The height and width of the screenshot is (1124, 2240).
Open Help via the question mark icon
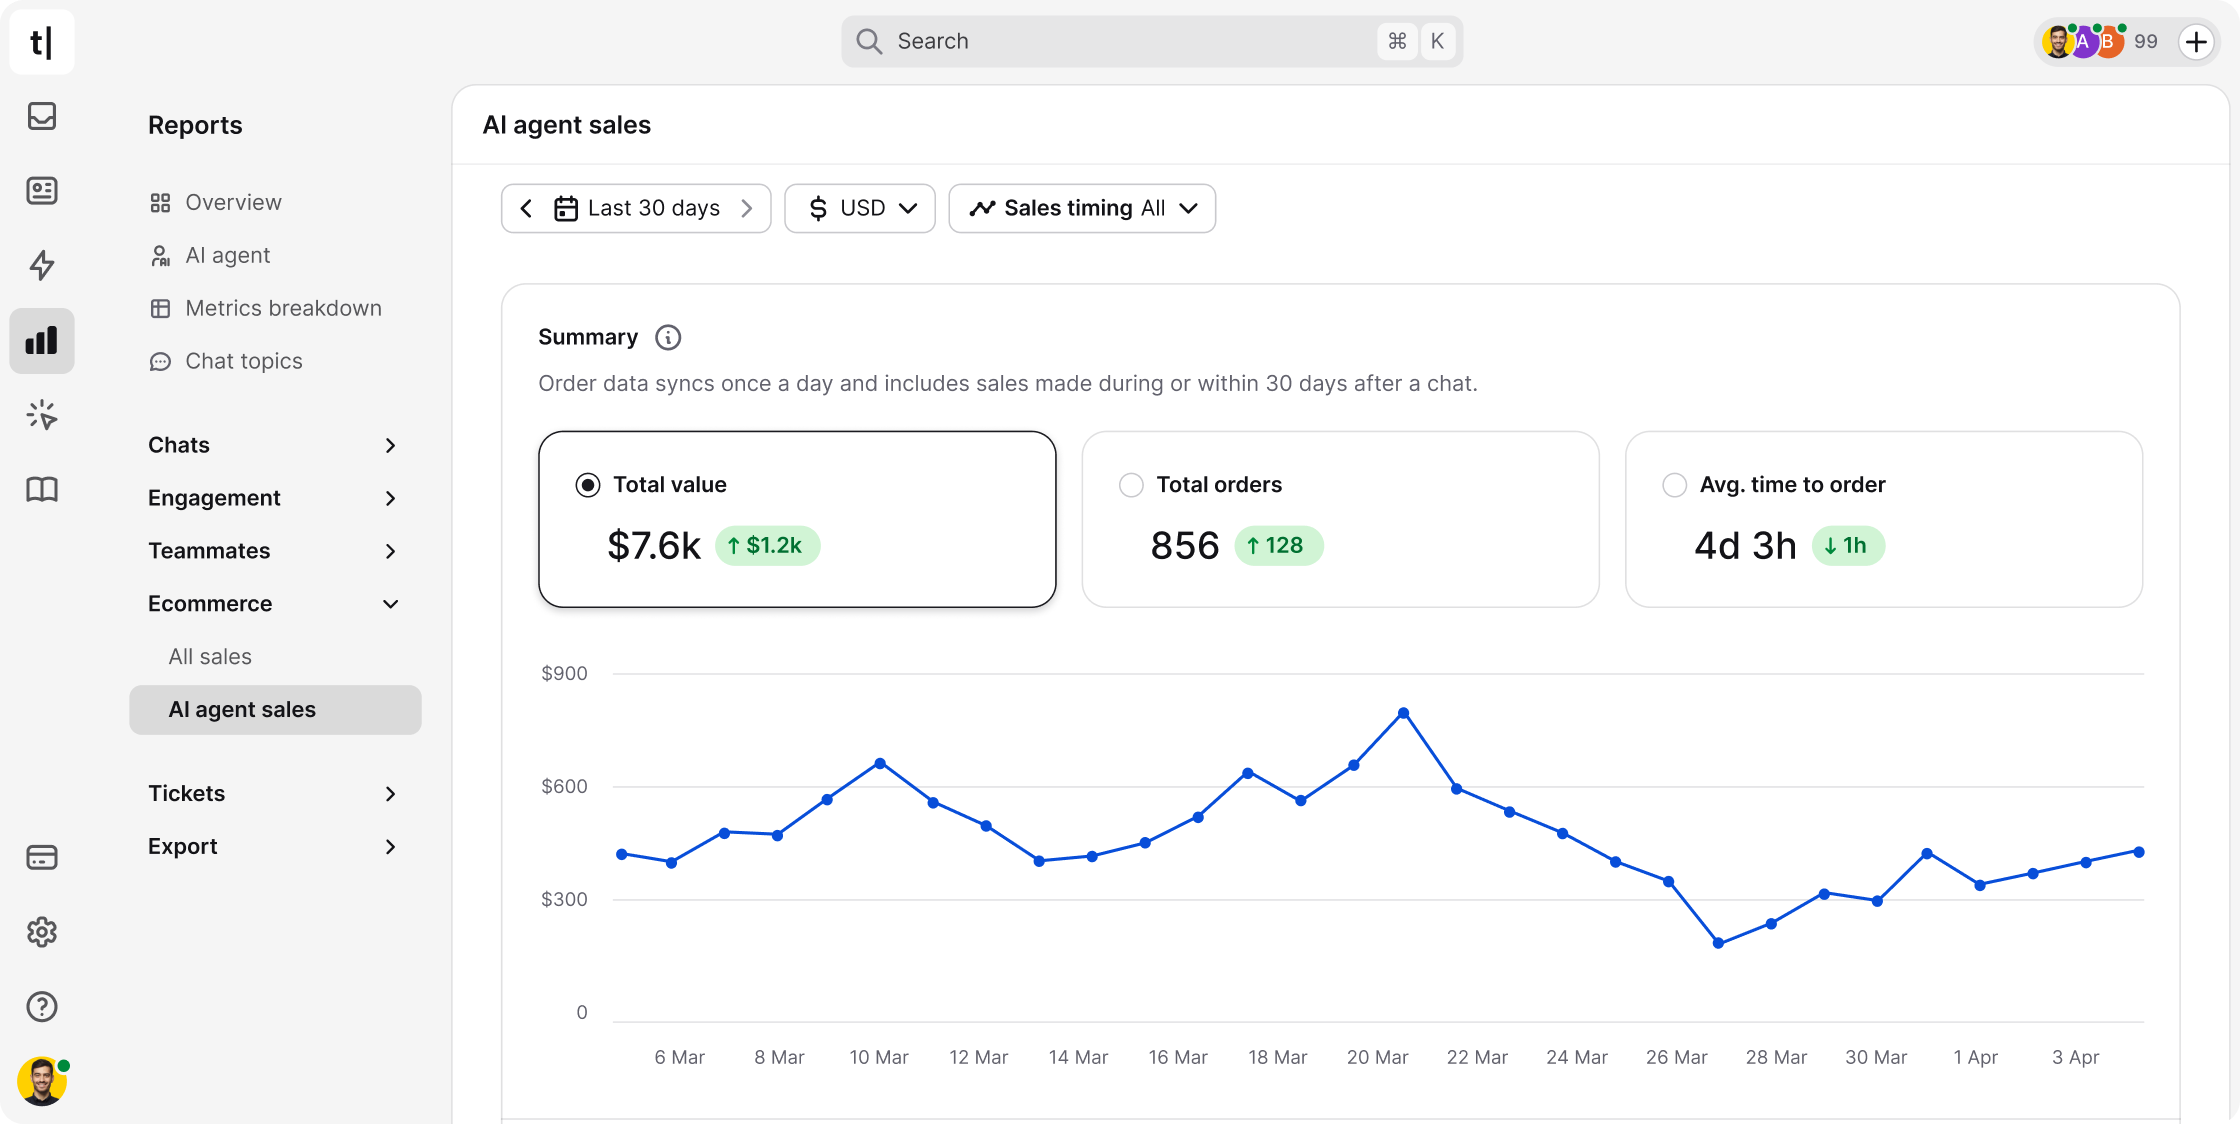pyautogui.click(x=41, y=1006)
